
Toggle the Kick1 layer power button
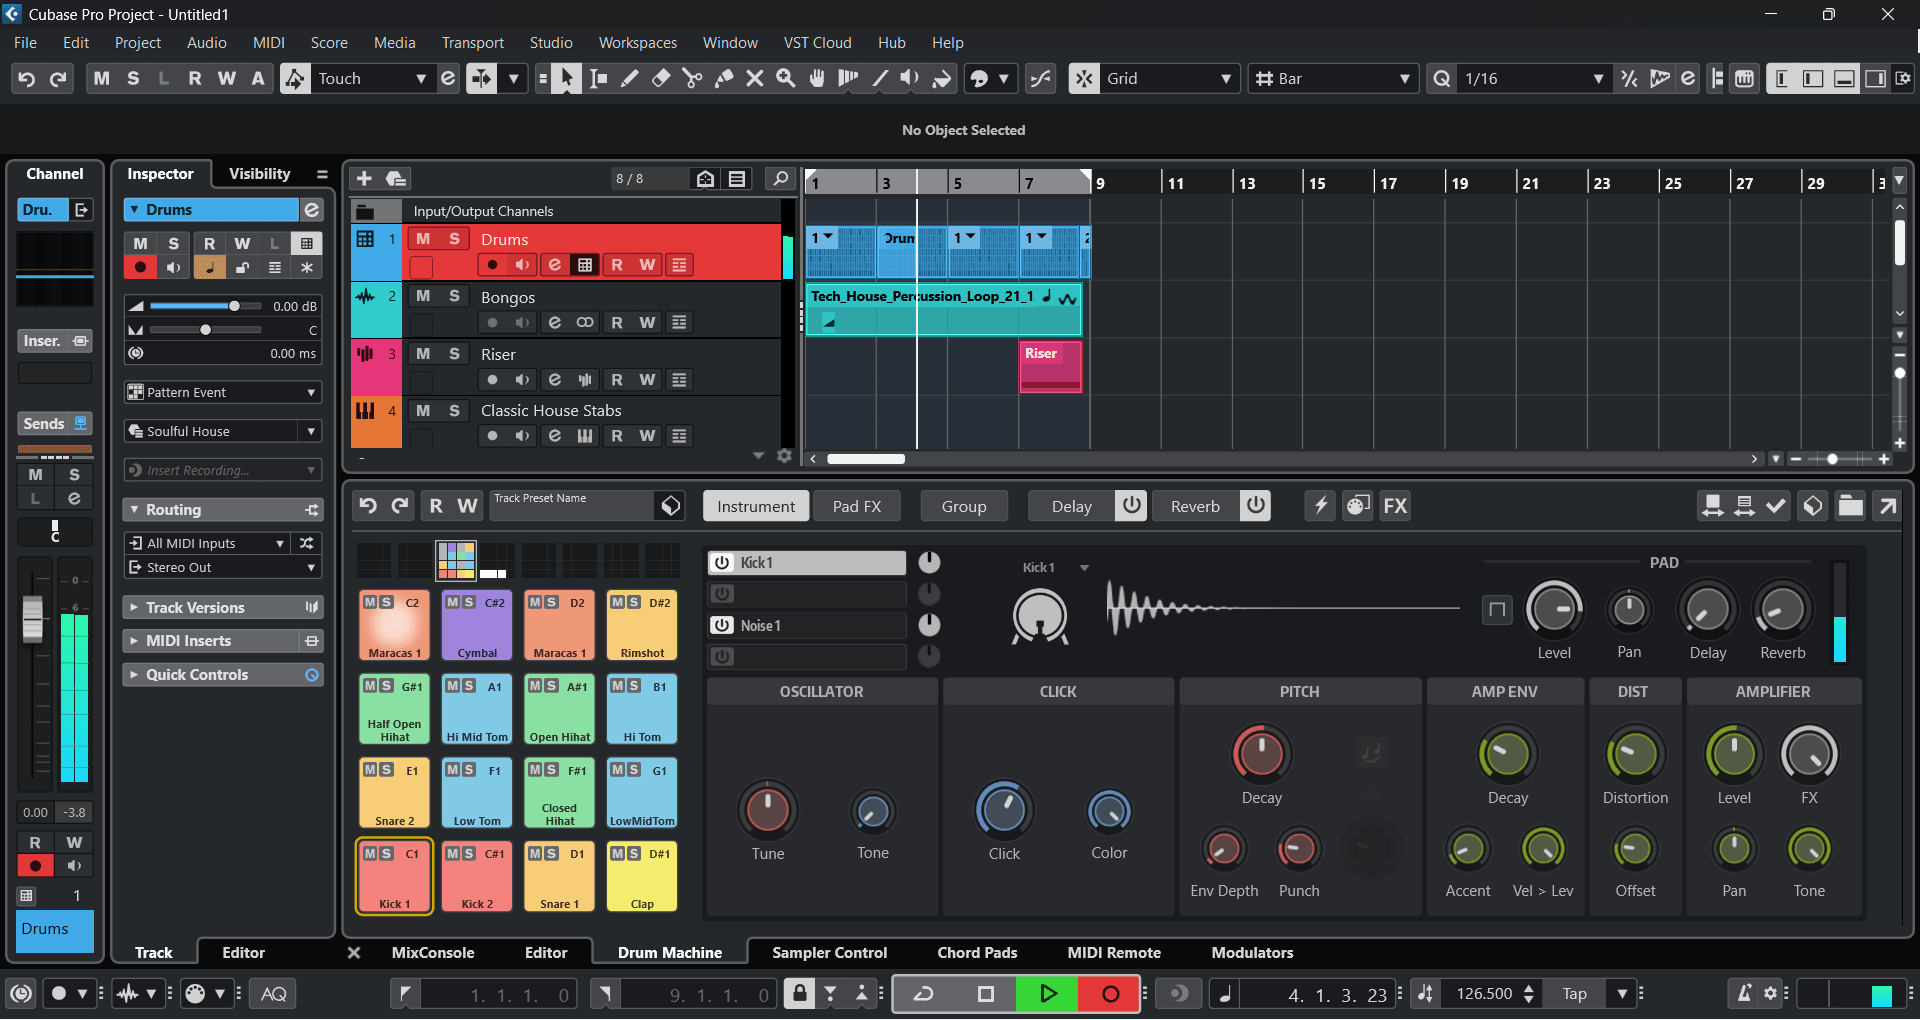(x=722, y=563)
